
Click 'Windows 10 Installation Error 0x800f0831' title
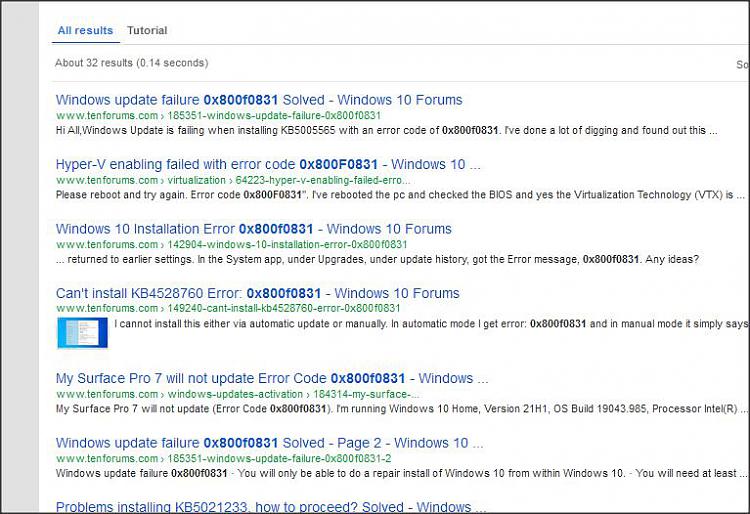pos(253,229)
